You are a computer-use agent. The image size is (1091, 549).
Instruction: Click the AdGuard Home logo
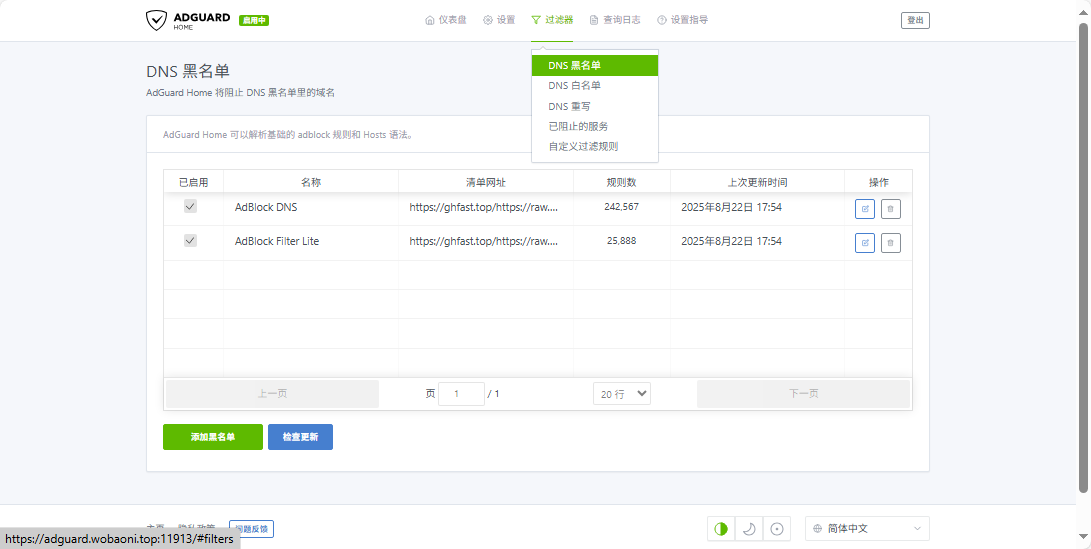point(188,20)
